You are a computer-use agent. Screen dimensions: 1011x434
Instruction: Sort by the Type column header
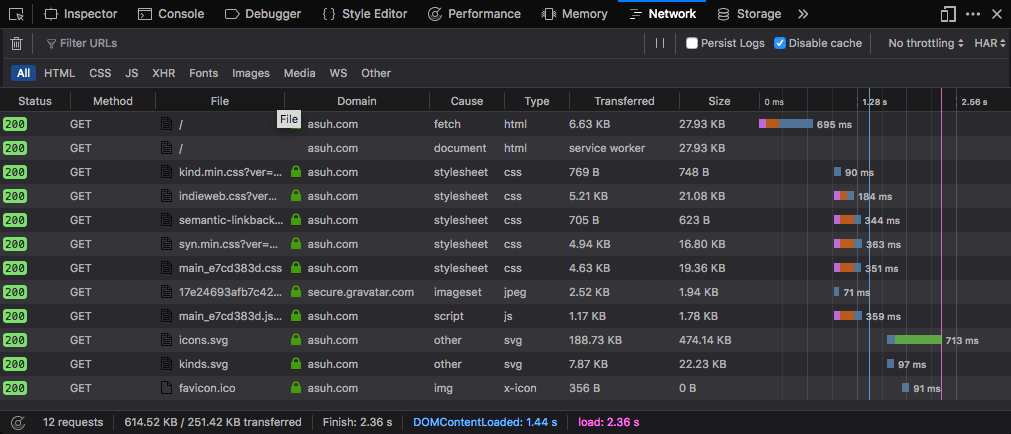[536, 101]
